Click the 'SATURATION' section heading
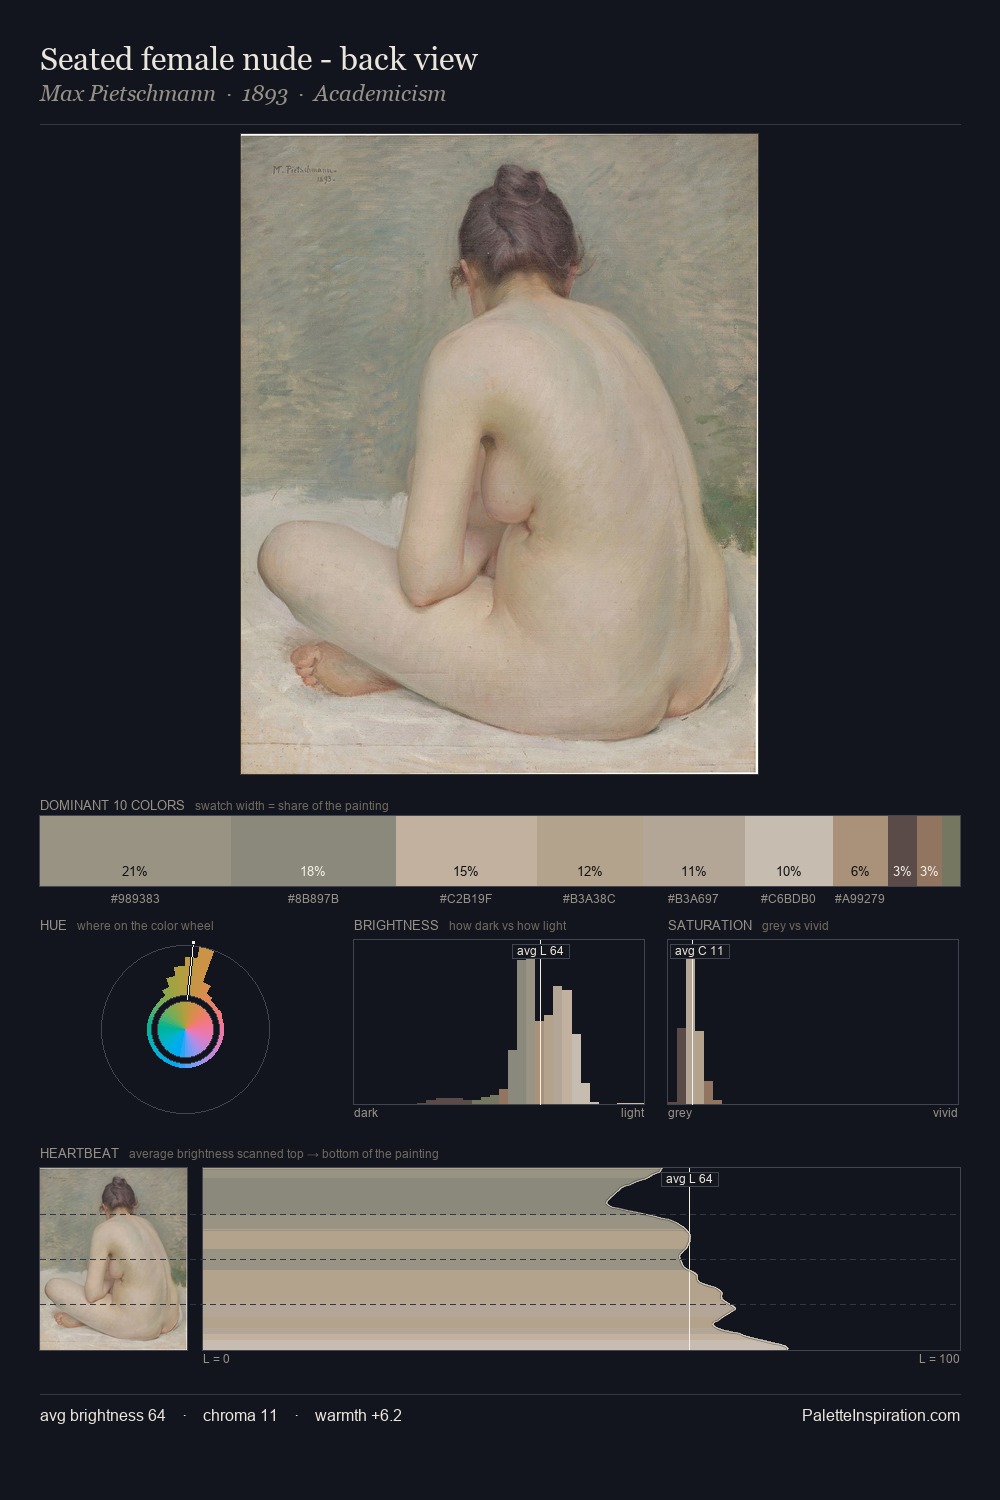This screenshot has width=1000, height=1500. point(710,925)
